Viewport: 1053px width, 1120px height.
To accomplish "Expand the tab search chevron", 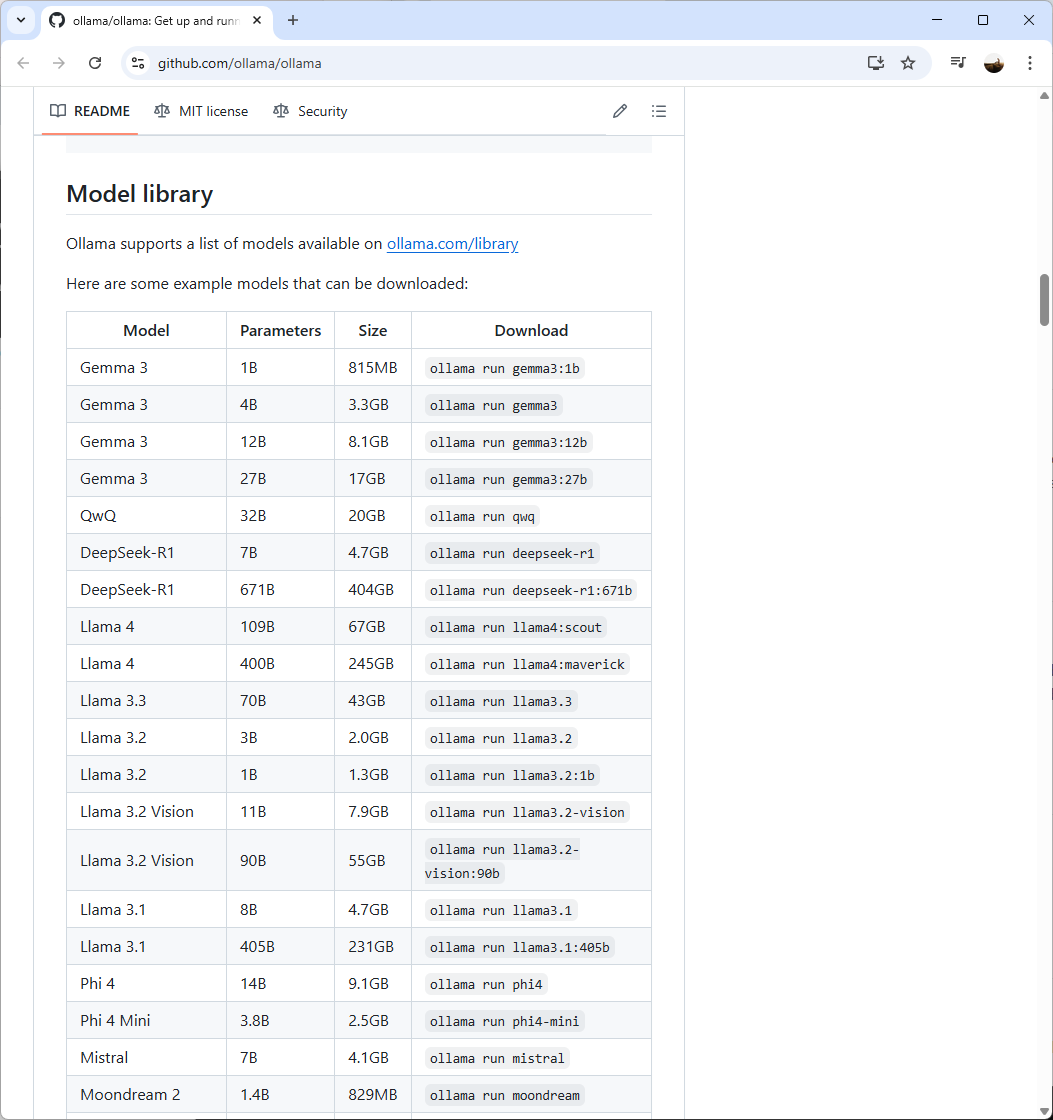I will [x=21, y=20].
